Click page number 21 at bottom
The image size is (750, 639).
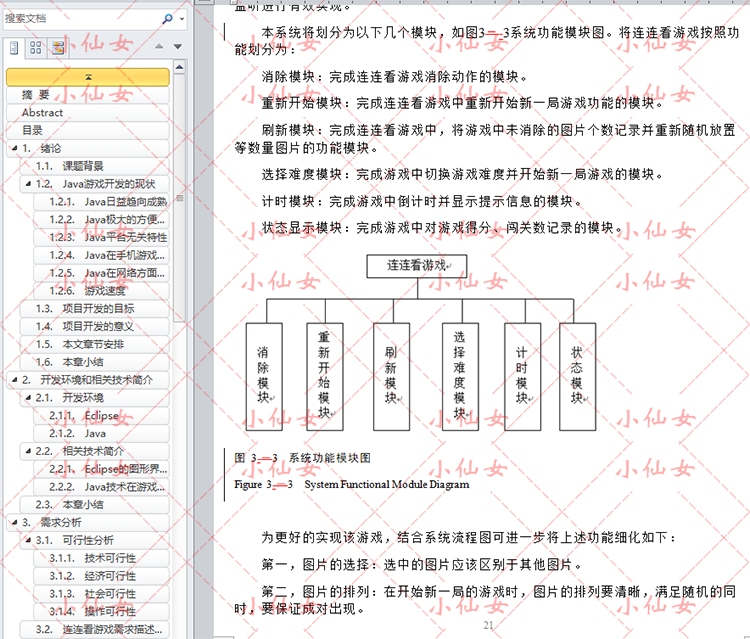pos(488,625)
